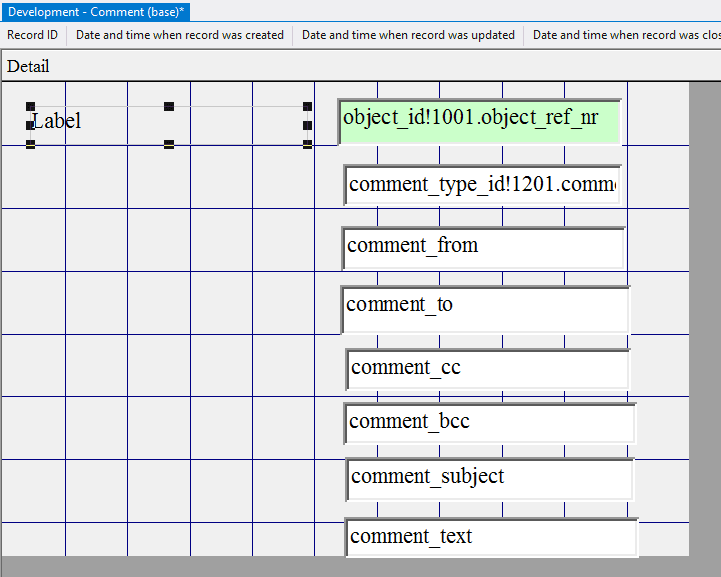This screenshot has height=577, width=721.
Task: Click the top-center sizing handle of Label
Action: tap(169, 106)
